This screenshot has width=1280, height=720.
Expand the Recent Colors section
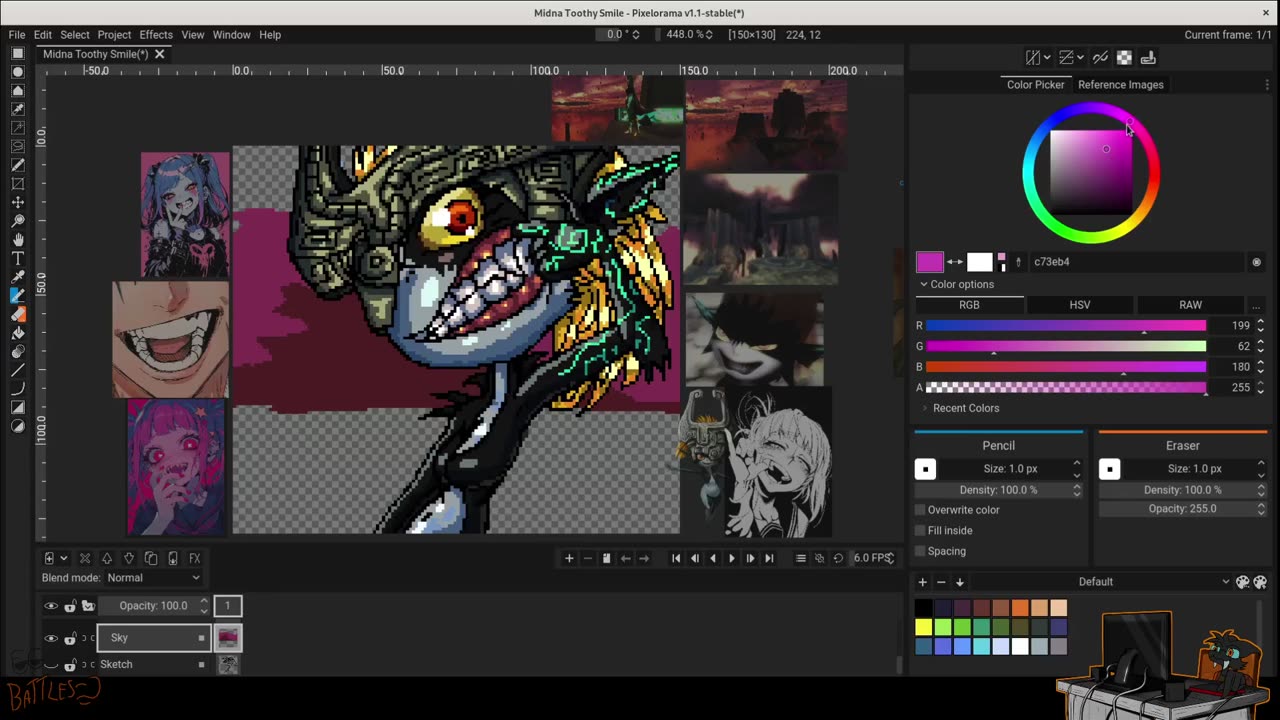959,408
